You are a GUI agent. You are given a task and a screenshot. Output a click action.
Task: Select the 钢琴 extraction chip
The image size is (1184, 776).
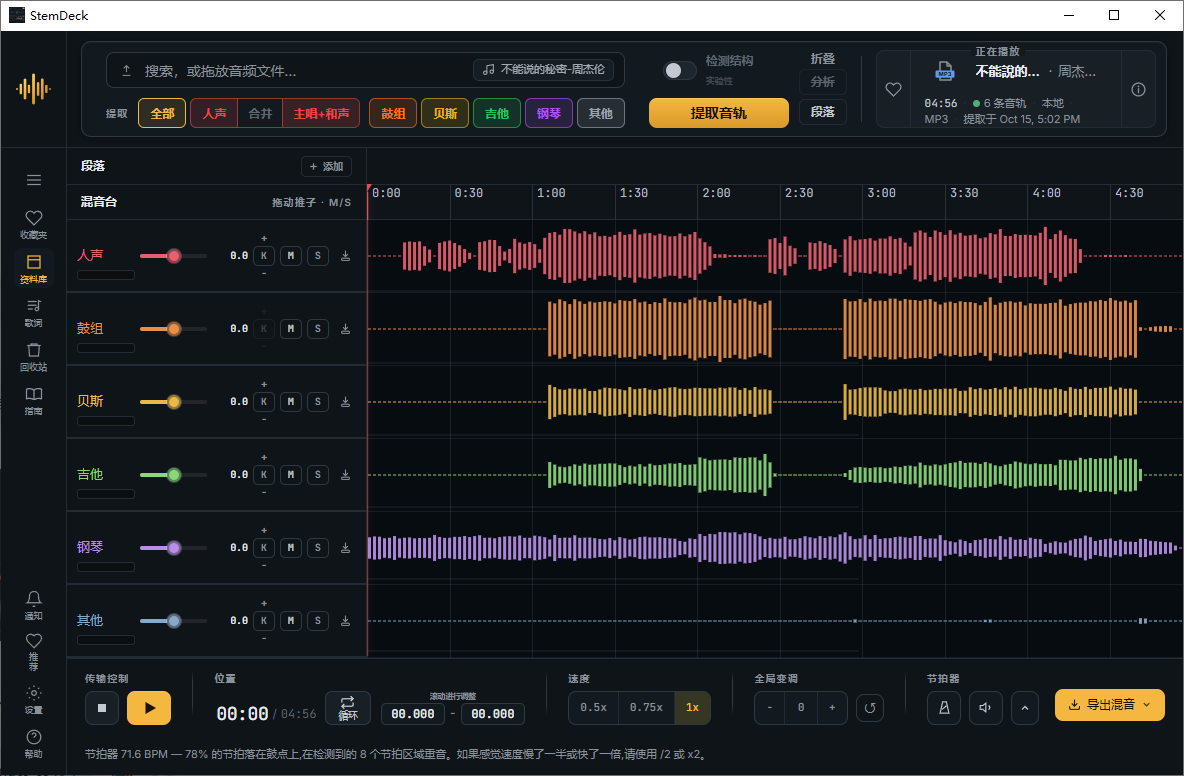pyautogui.click(x=549, y=113)
